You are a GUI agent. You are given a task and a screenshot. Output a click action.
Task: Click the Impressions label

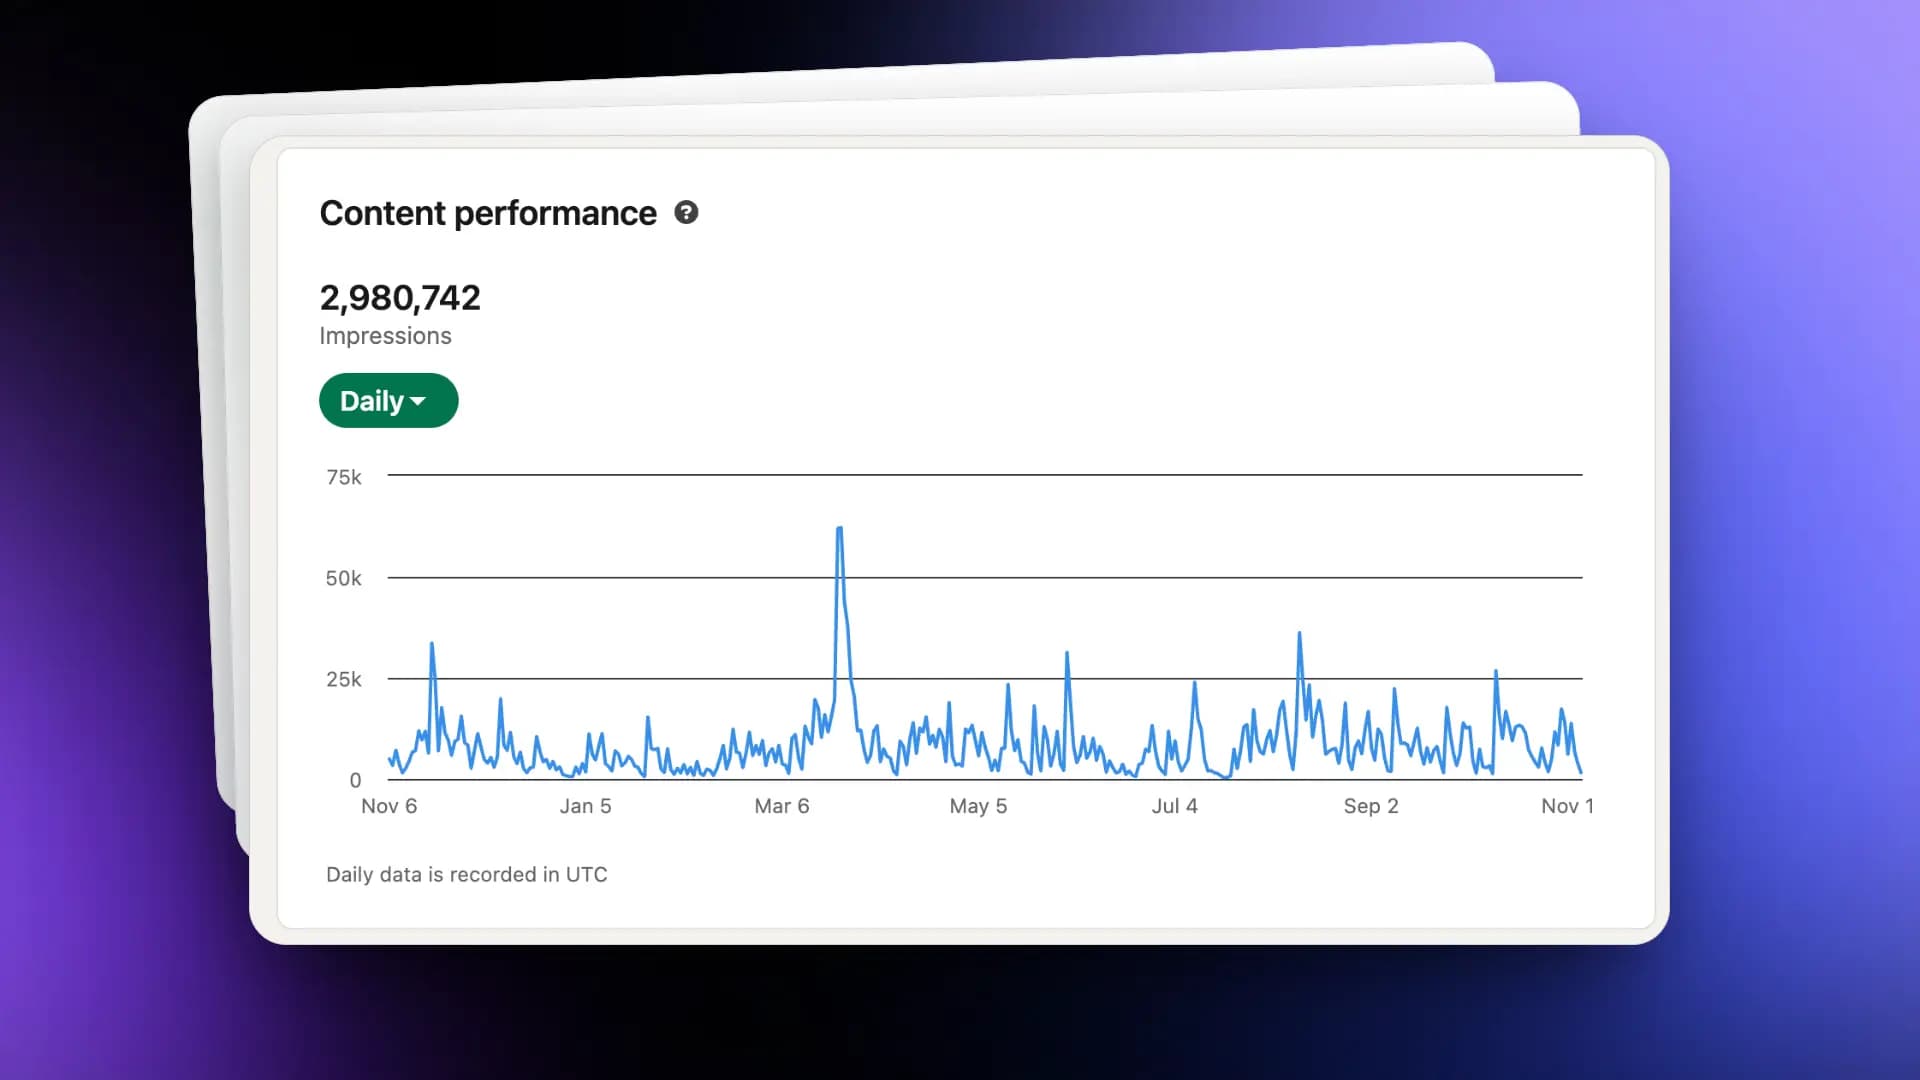pos(385,336)
